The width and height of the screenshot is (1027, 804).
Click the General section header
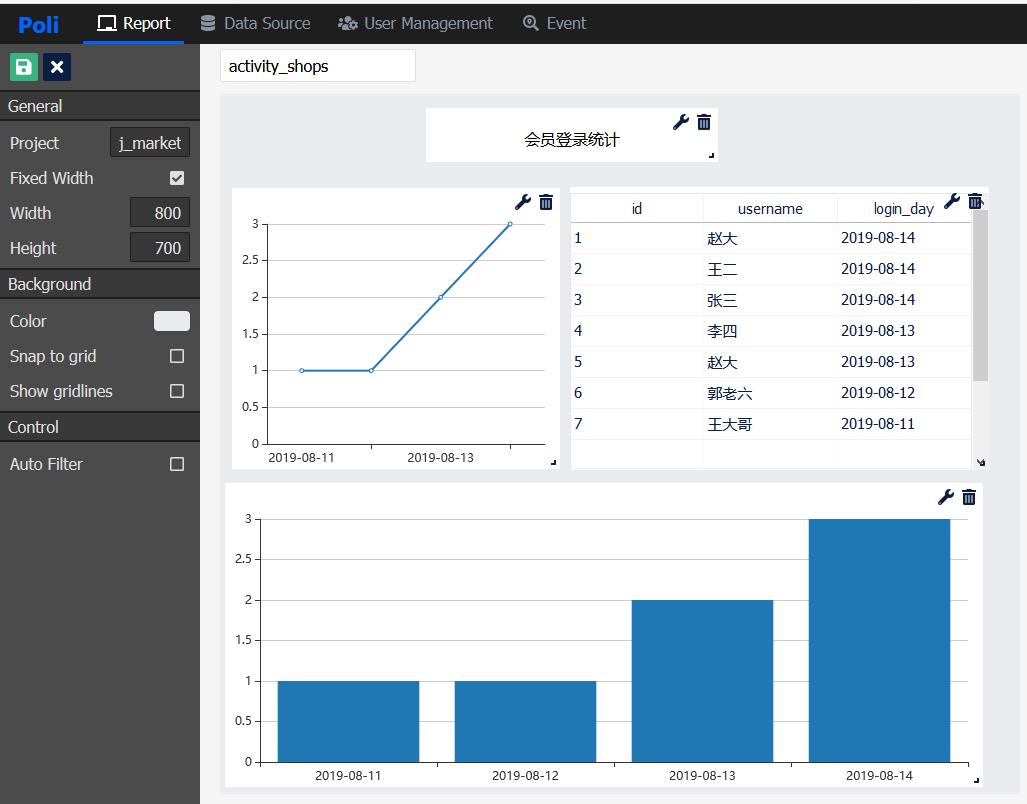pyautogui.click(x=100, y=106)
